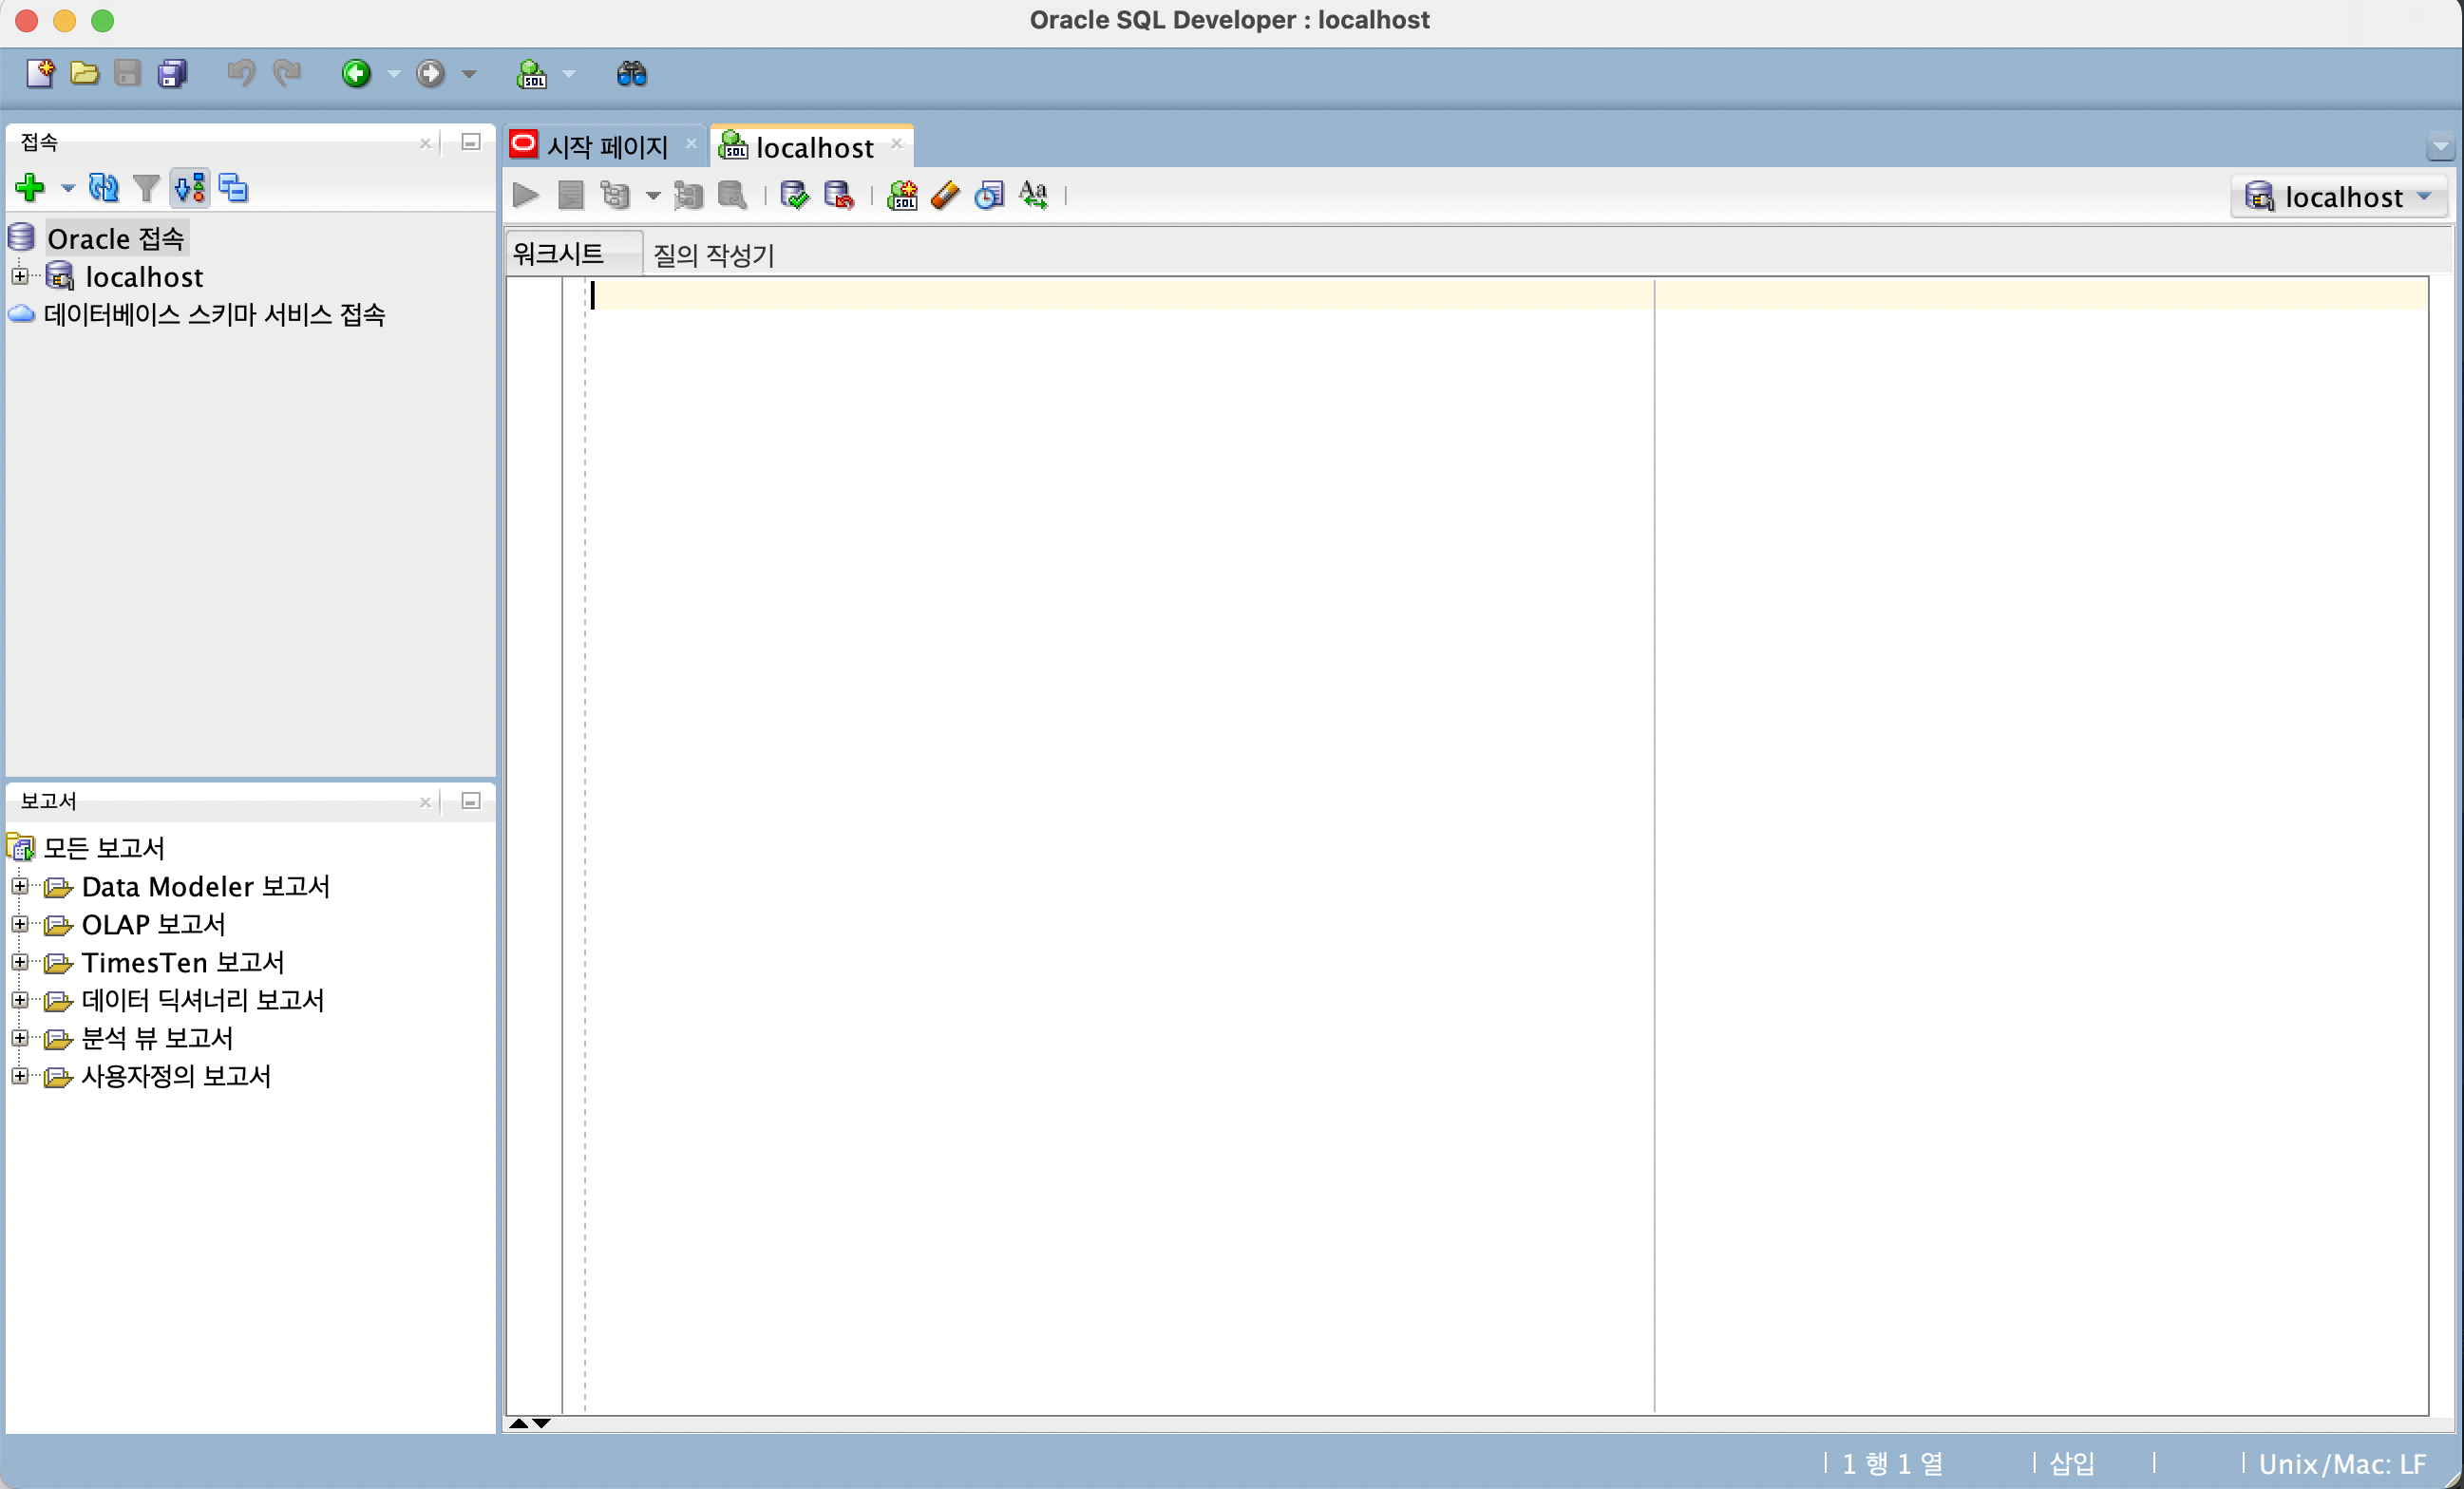Switch to 질의 작성기 tab
Image resolution: width=2464 pixels, height=1489 pixels.
pyautogui.click(x=713, y=255)
